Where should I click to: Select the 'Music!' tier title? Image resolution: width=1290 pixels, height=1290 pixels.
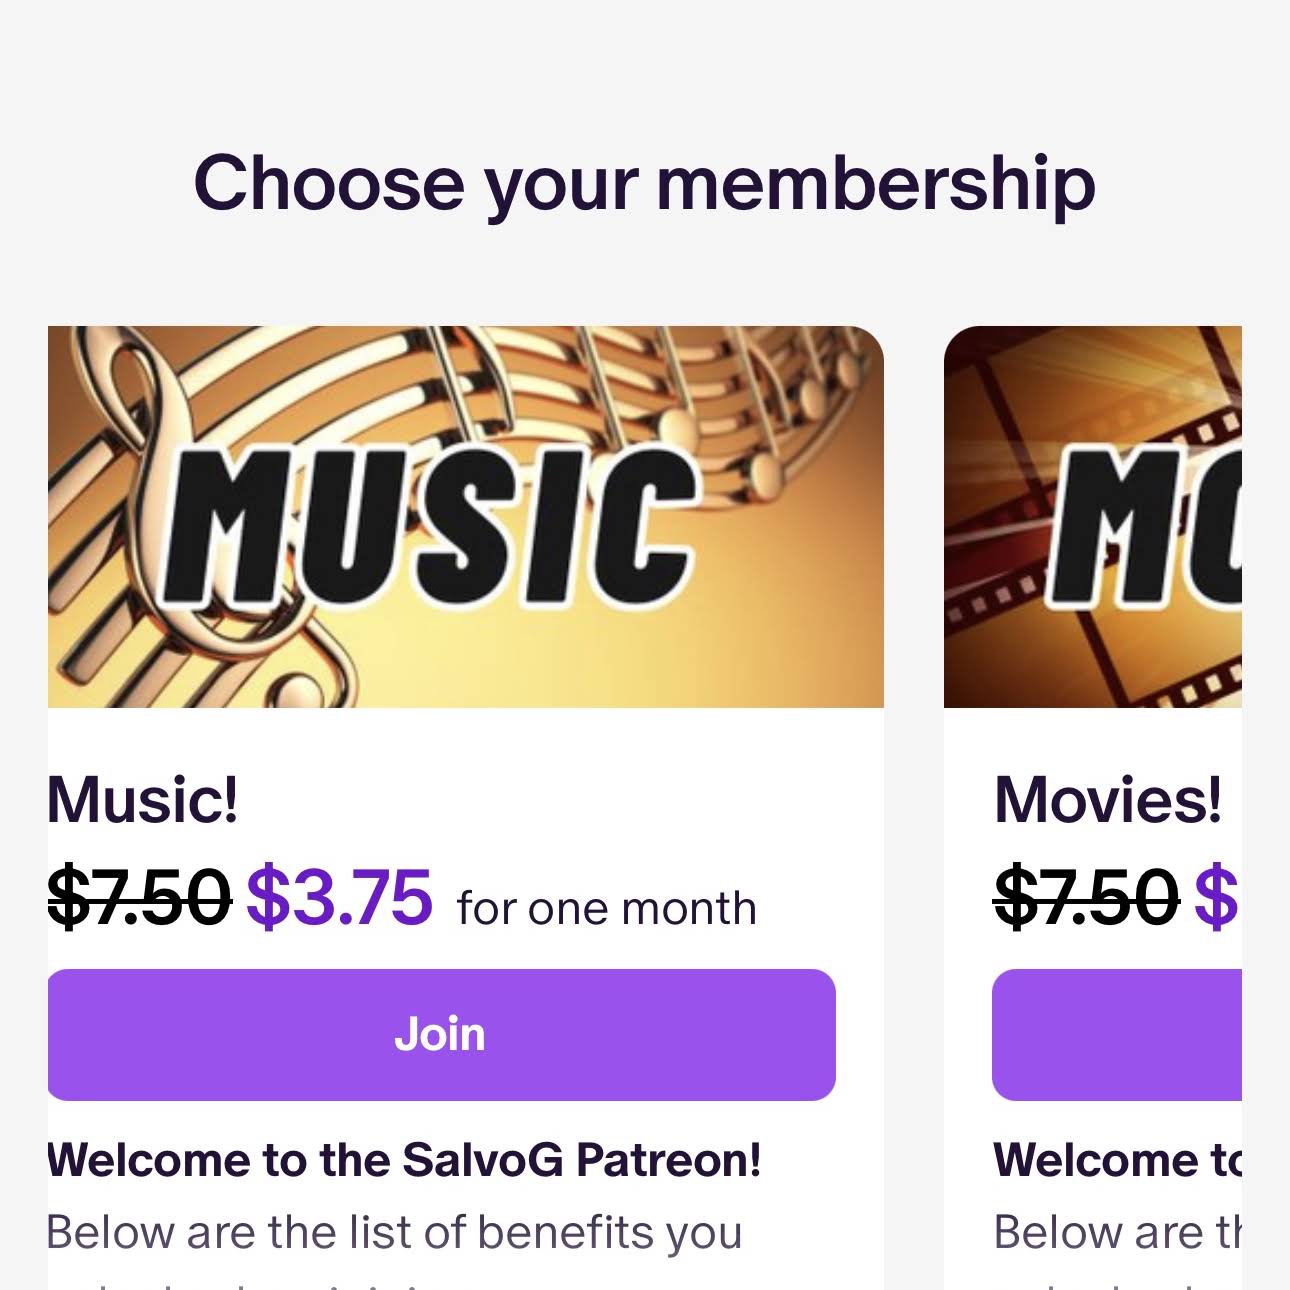143,800
